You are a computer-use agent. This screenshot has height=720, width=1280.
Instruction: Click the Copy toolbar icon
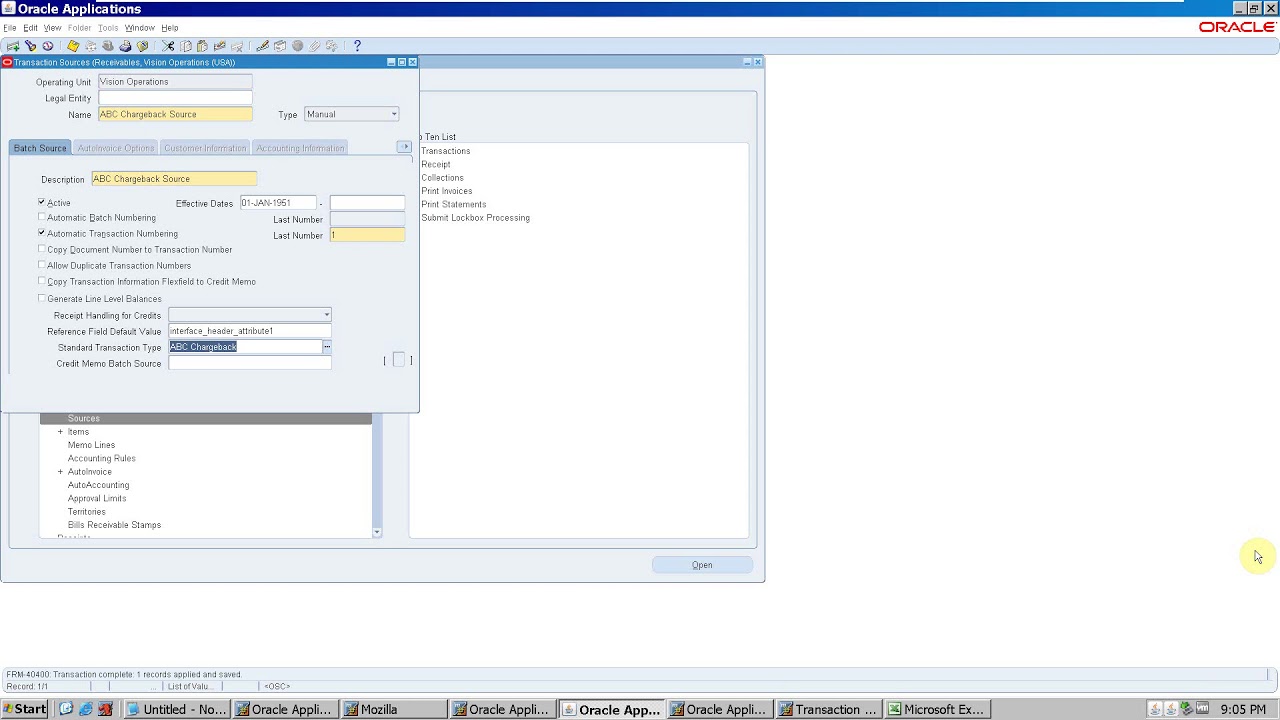click(x=186, y=46)
